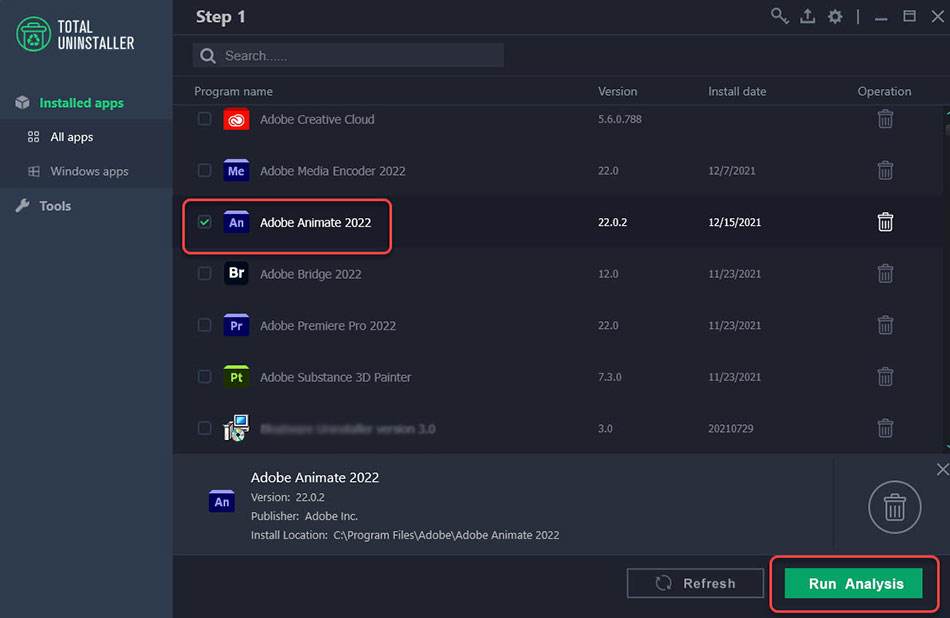The height and width of the screenshot is (618, 950).
Task: Check the Adobe Substance 3D Painter checkbox
Action: 205,376
